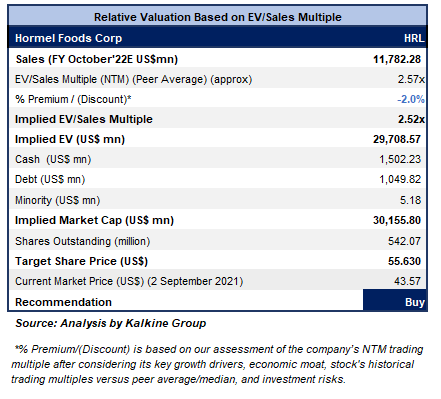Click the Target Share Price value 55.630
Image resolution: width=441 pixels, height=399 pixels.
[x=404, y=261]
